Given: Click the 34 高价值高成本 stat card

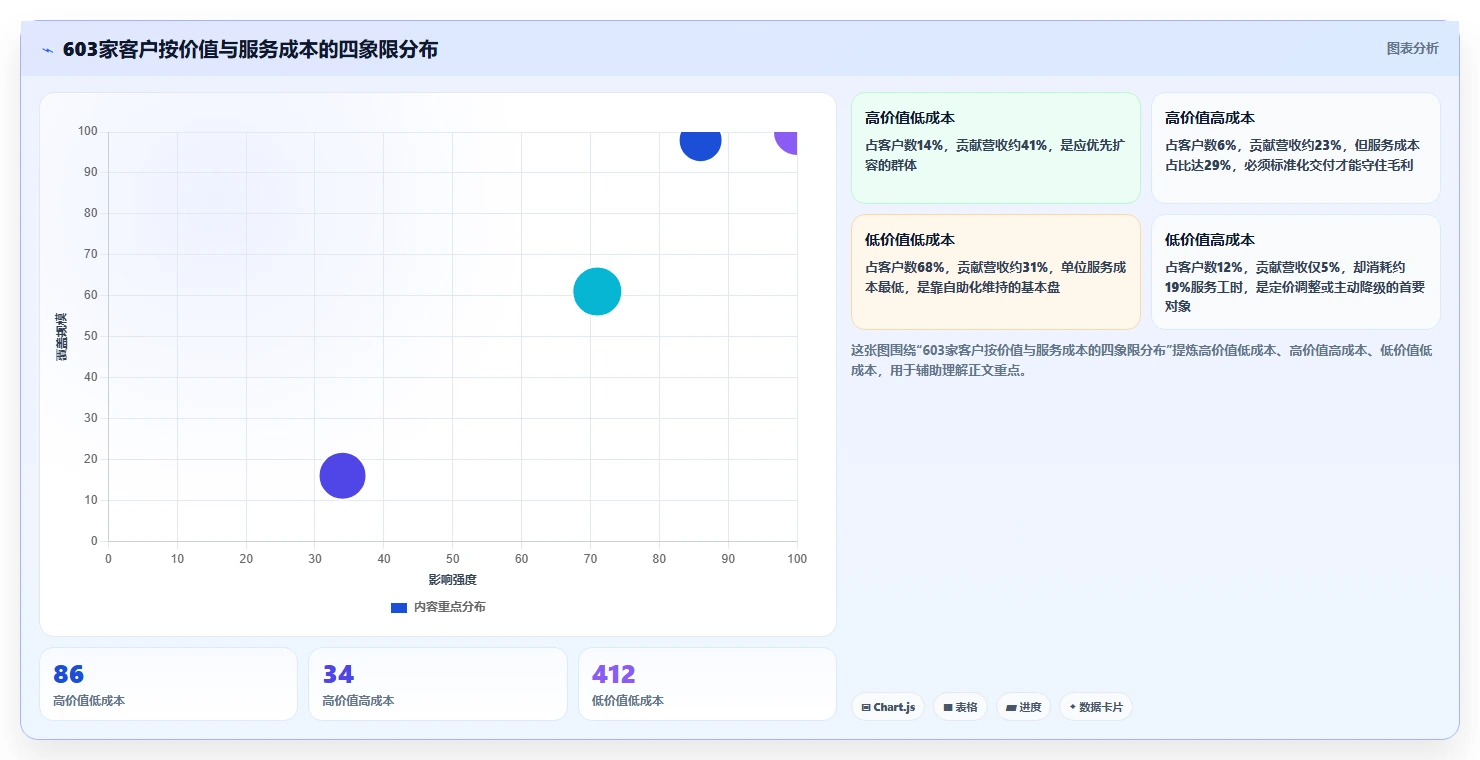Looking at the screenshot, I should point(437,684).
